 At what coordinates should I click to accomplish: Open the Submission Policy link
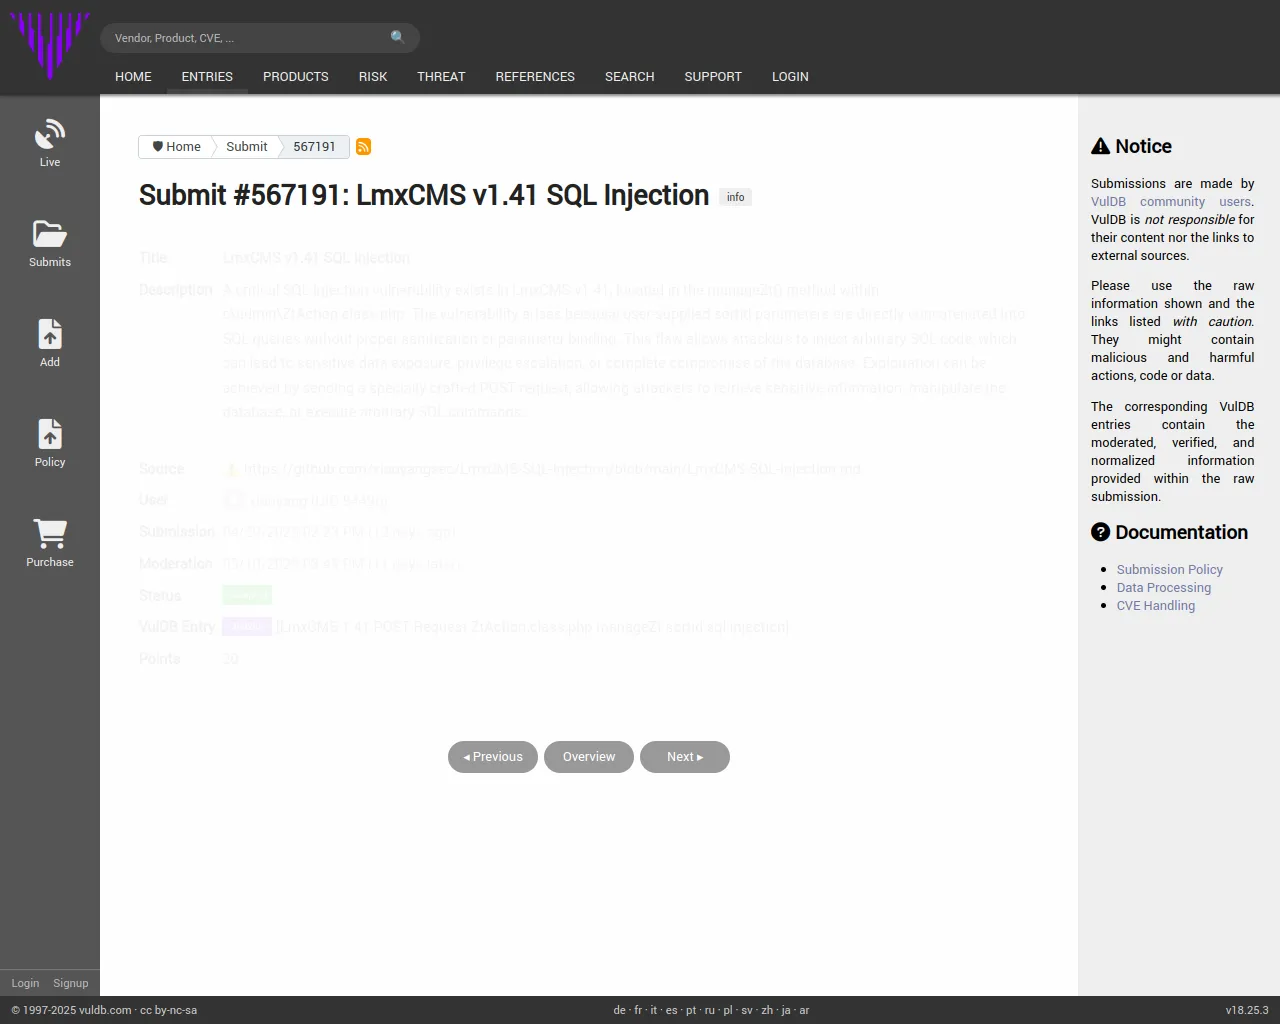[x=1170, y=570]
